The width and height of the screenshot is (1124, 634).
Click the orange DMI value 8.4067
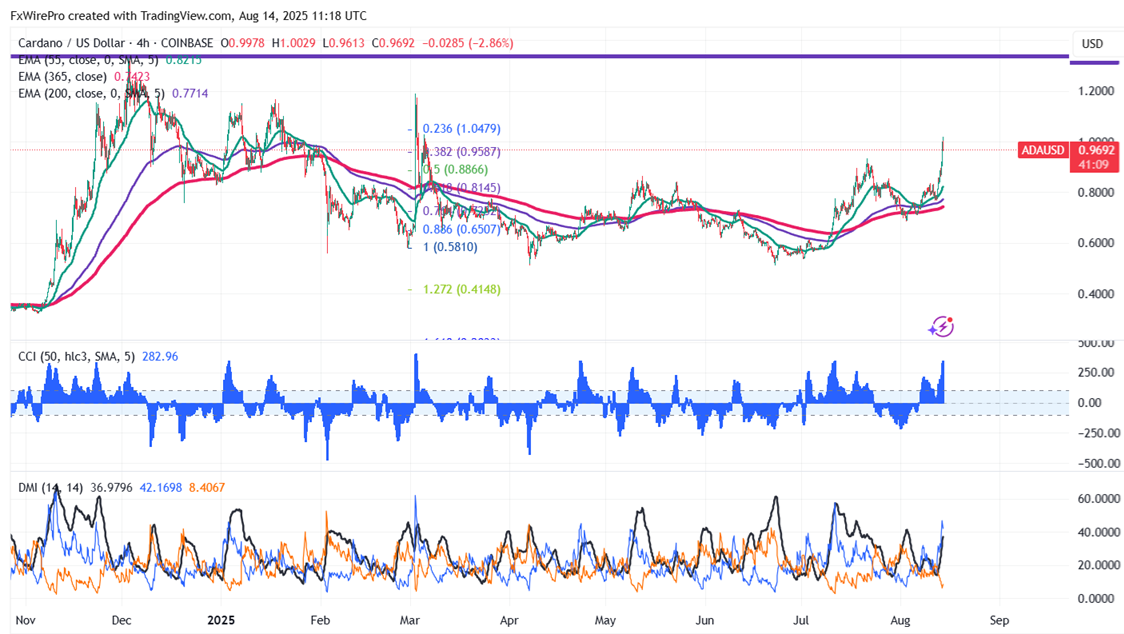click(x=206, y=488)
